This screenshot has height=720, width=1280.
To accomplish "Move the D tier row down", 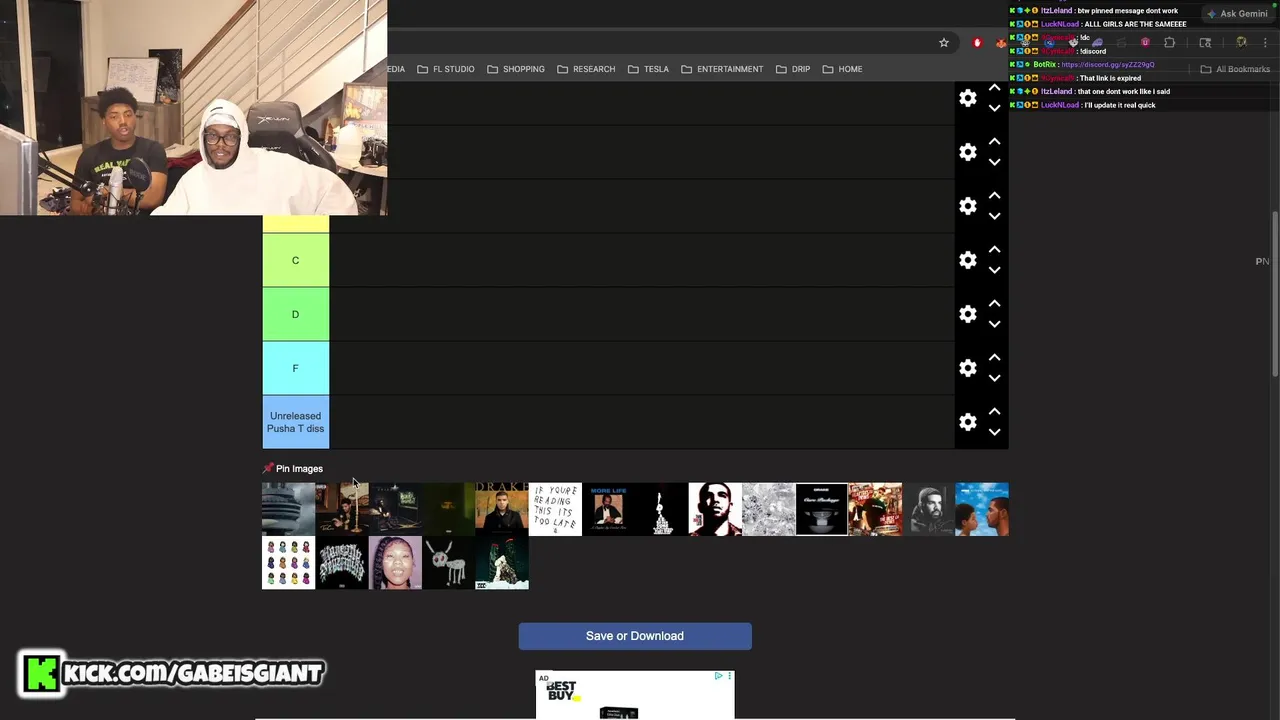I will pos(994,324).
